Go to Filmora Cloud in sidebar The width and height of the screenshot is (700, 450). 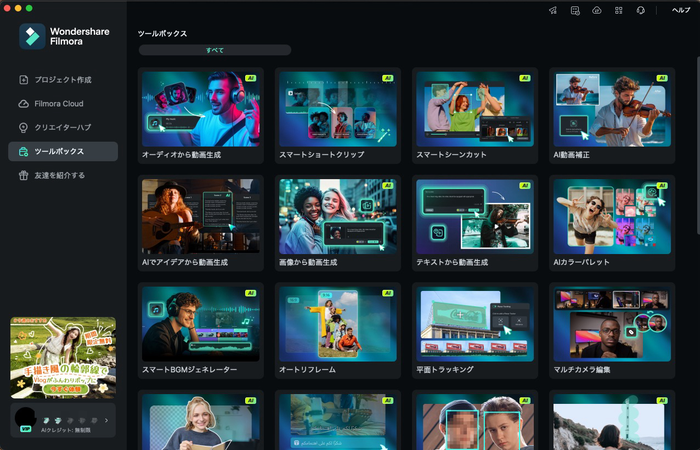pos(59,103)
